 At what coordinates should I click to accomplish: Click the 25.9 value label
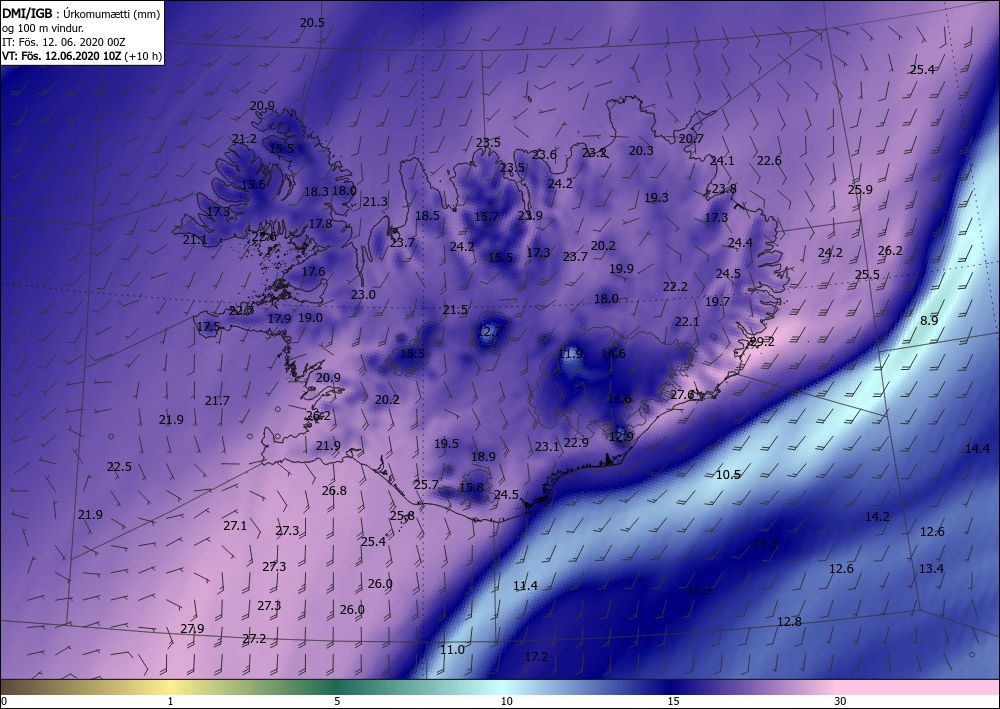pos(860,189)
